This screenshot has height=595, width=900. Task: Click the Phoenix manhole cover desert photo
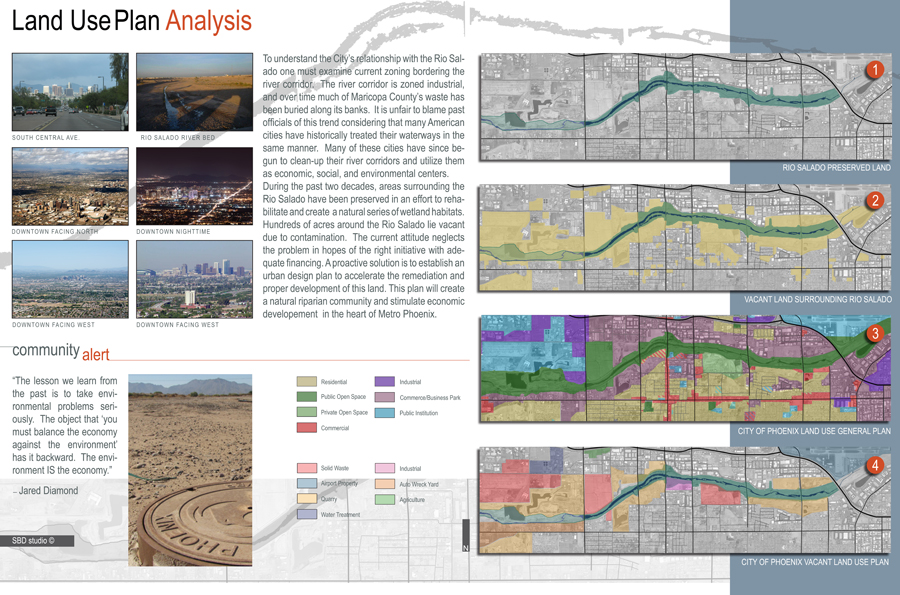click(190, 469)
